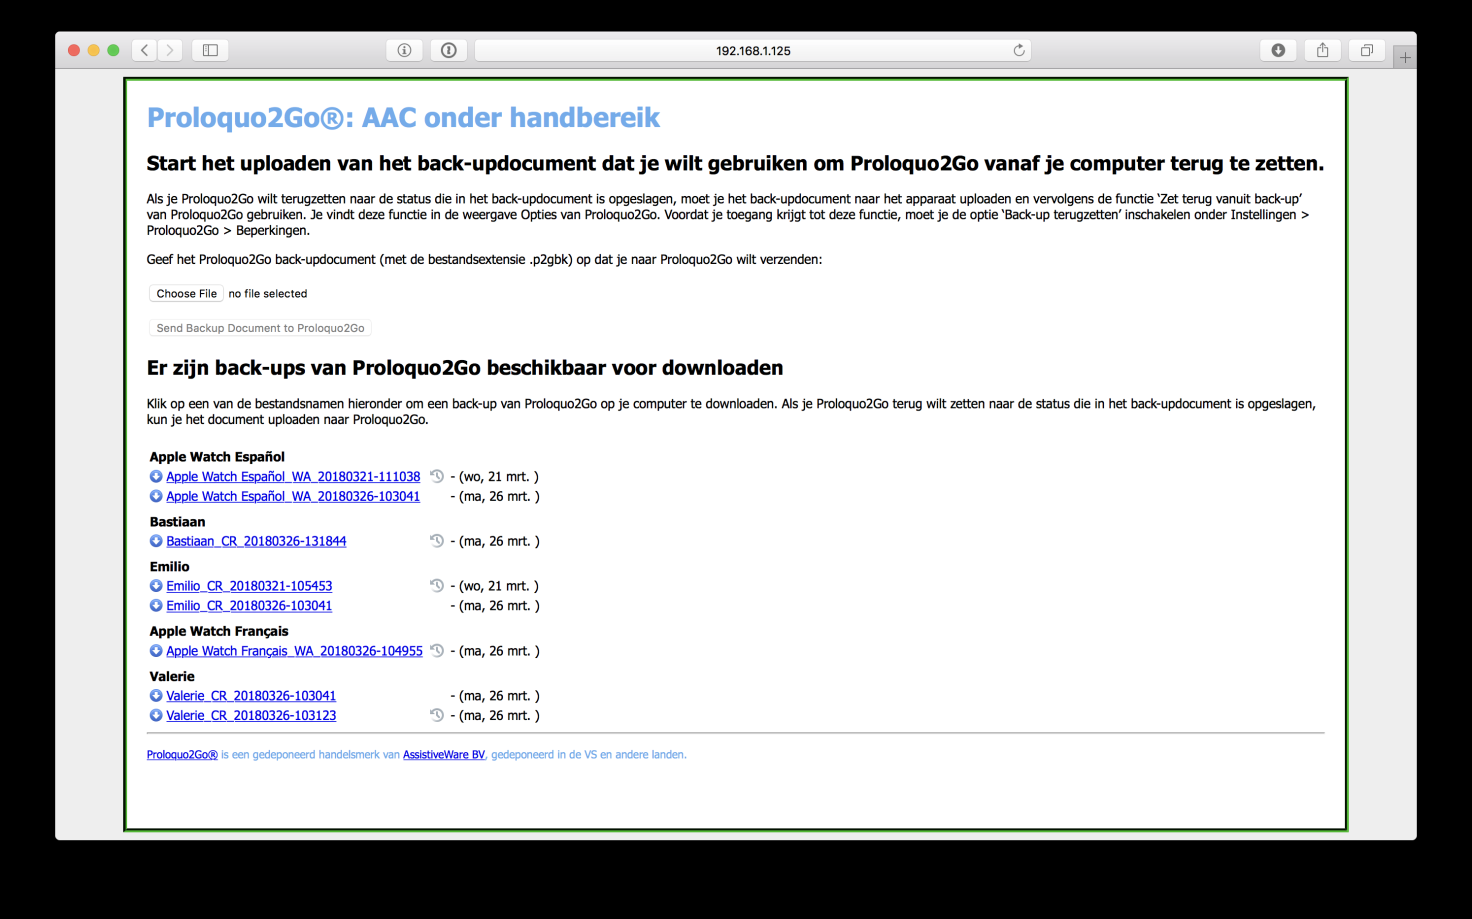Click download icon beside Emilio_CR_20180321-105453
This screenshot has height=919, width=1472.
156,586
